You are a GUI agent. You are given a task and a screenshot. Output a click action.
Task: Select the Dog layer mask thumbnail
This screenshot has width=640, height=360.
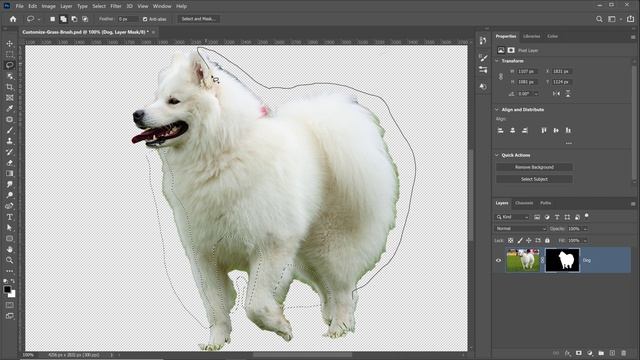(562, 260)
